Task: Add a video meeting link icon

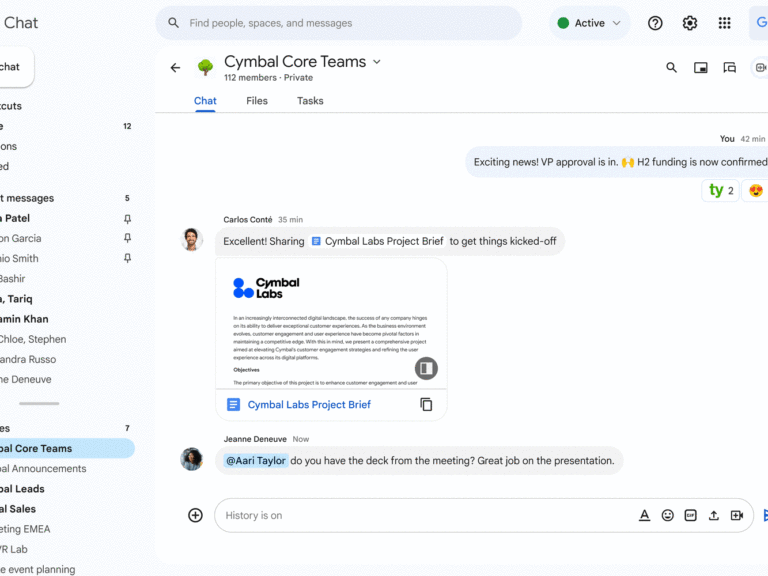Action: [x=737, y=515]
